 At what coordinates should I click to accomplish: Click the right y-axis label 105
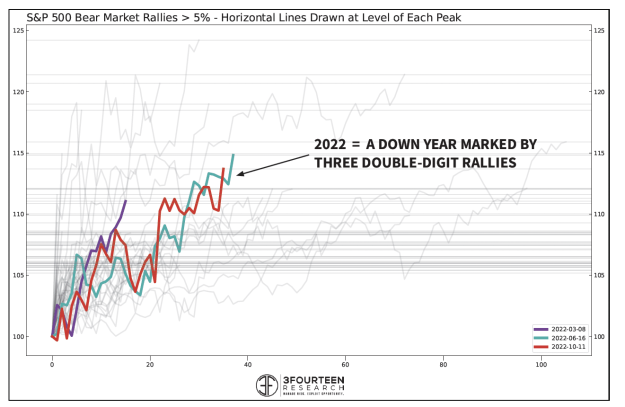[x=599, y=275]
